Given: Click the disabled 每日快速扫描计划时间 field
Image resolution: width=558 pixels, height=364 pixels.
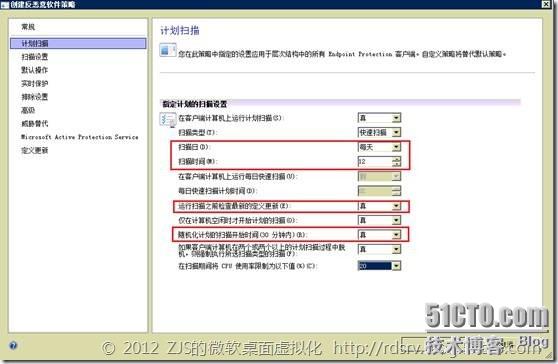Looking at the screenshot, I should point(379,191).
